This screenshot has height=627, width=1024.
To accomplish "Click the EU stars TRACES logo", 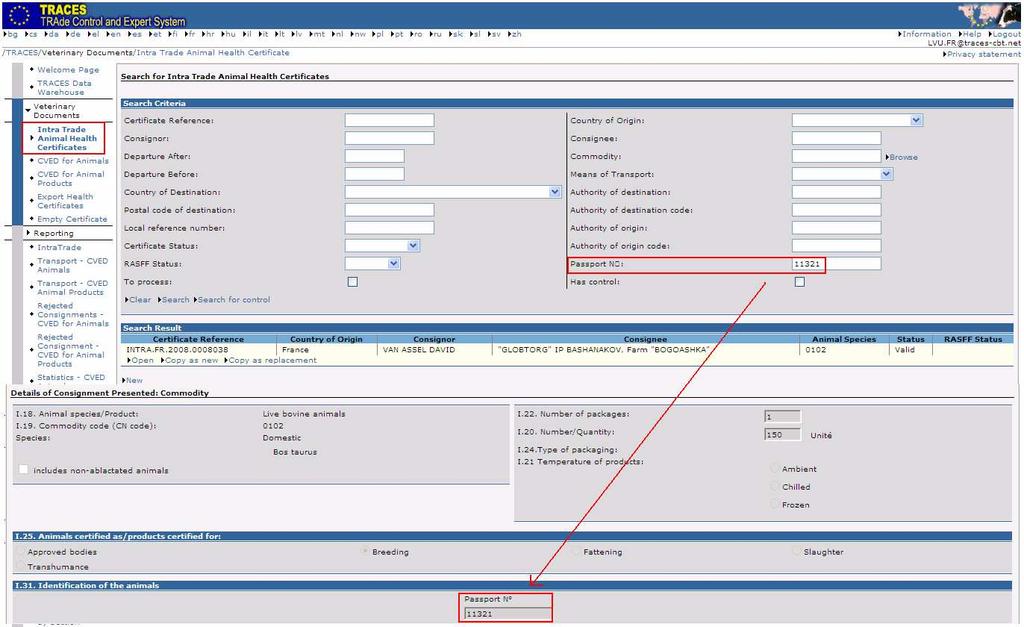I will point(20,14).
